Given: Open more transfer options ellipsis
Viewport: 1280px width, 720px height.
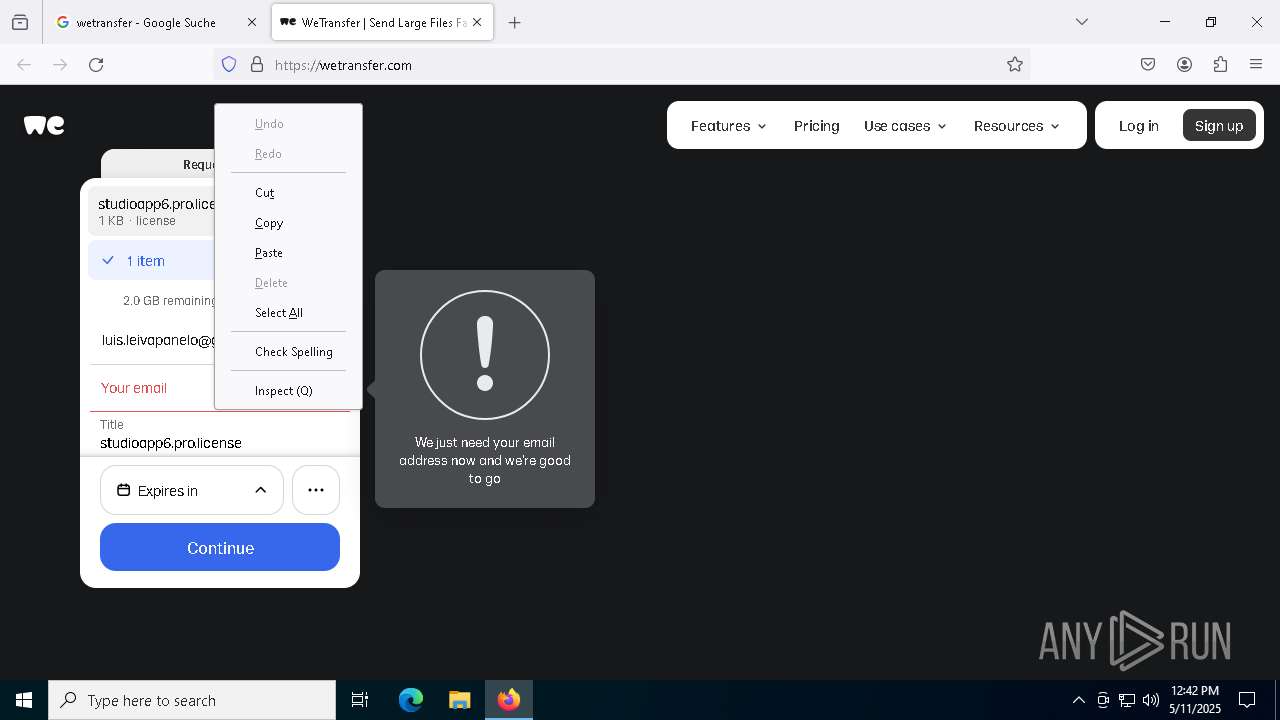Looking at the screenshot, I should tap(316, 490).
